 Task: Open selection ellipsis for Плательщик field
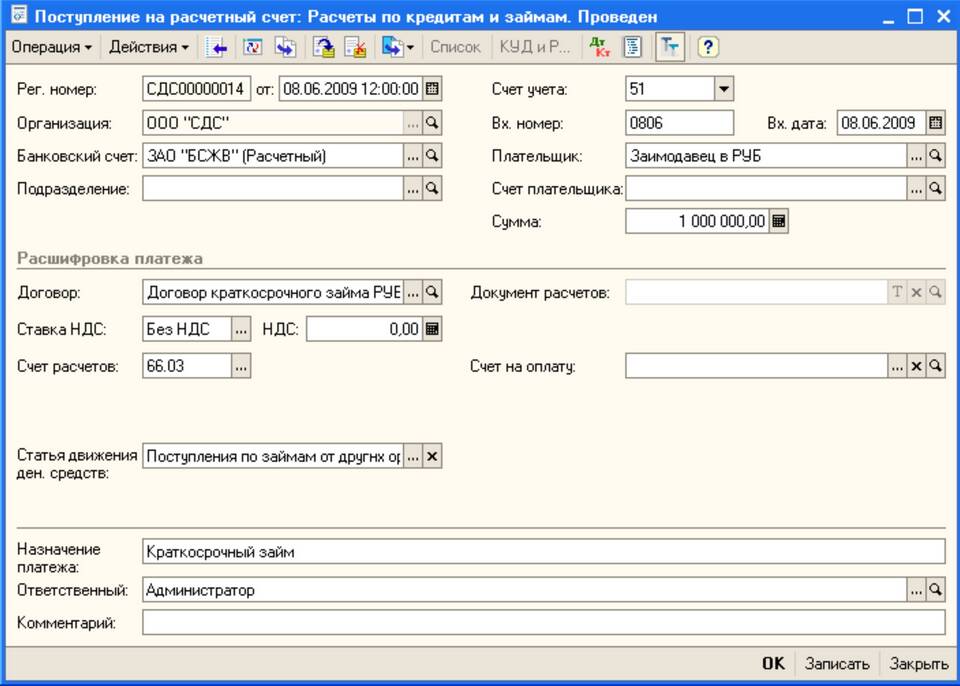[x=916, y=156]
